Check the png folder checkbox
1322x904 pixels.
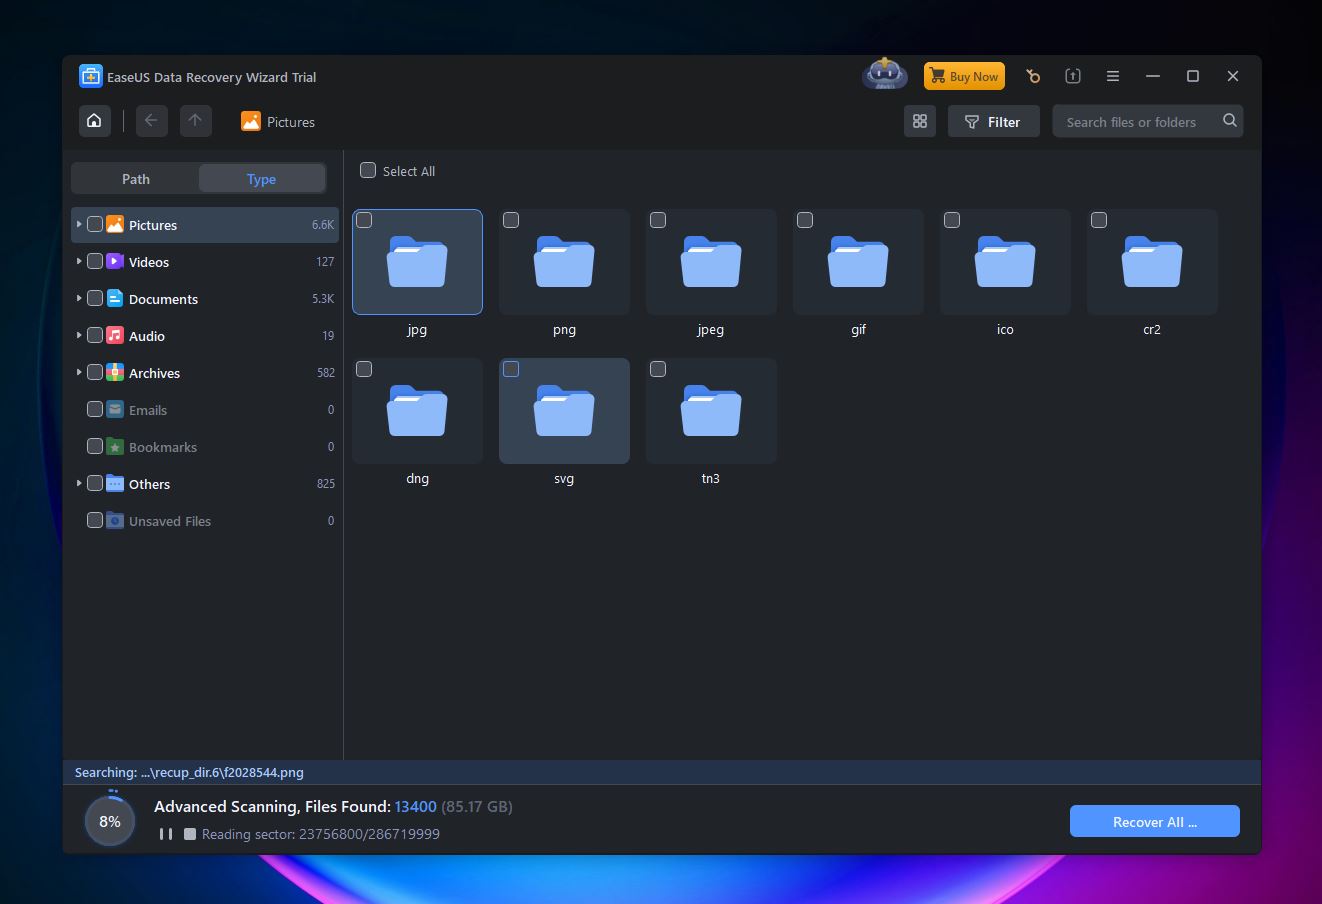coord(511,220)
